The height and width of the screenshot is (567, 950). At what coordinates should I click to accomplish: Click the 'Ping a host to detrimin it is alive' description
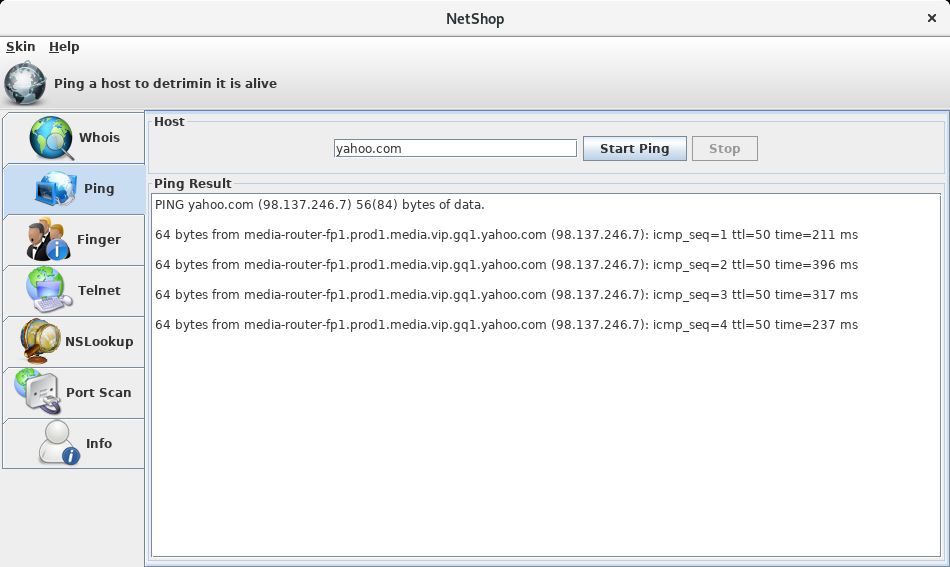point(165,84)
